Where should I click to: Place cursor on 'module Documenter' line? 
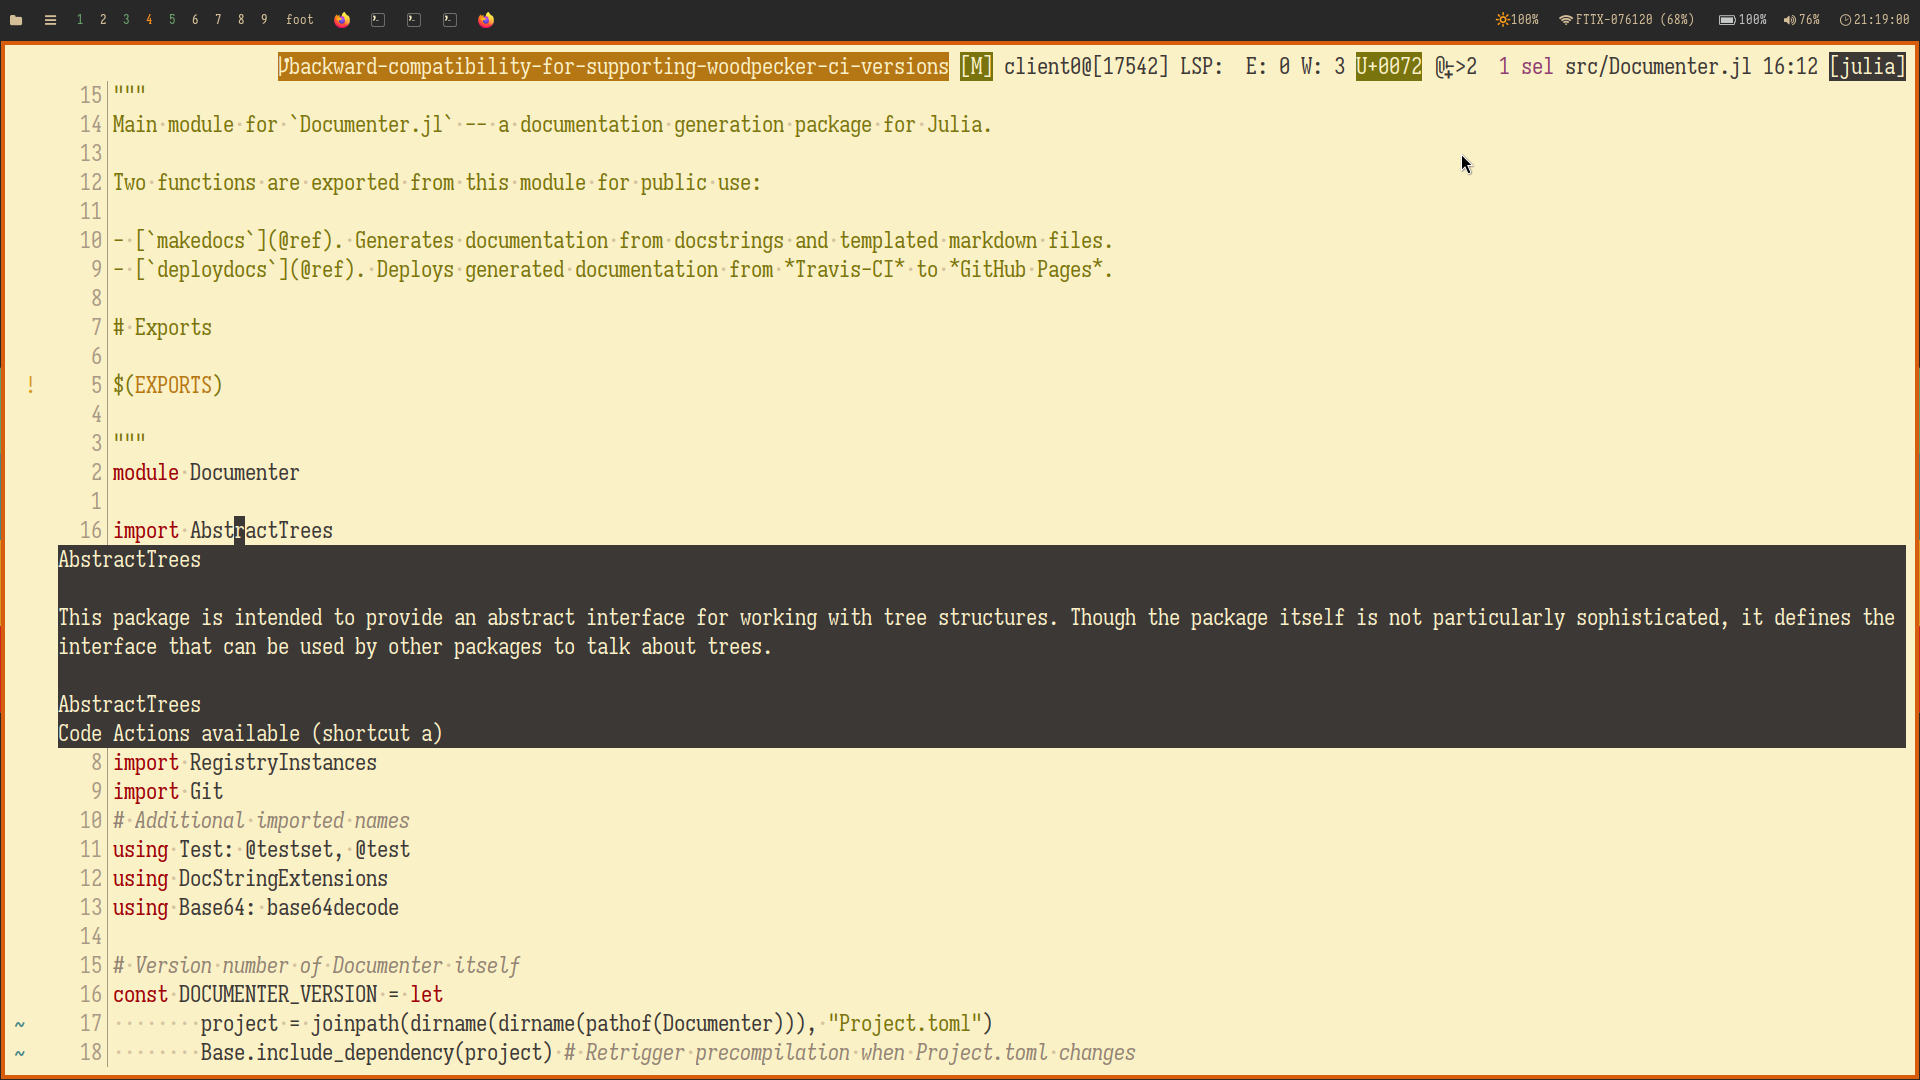click(206, 473)
